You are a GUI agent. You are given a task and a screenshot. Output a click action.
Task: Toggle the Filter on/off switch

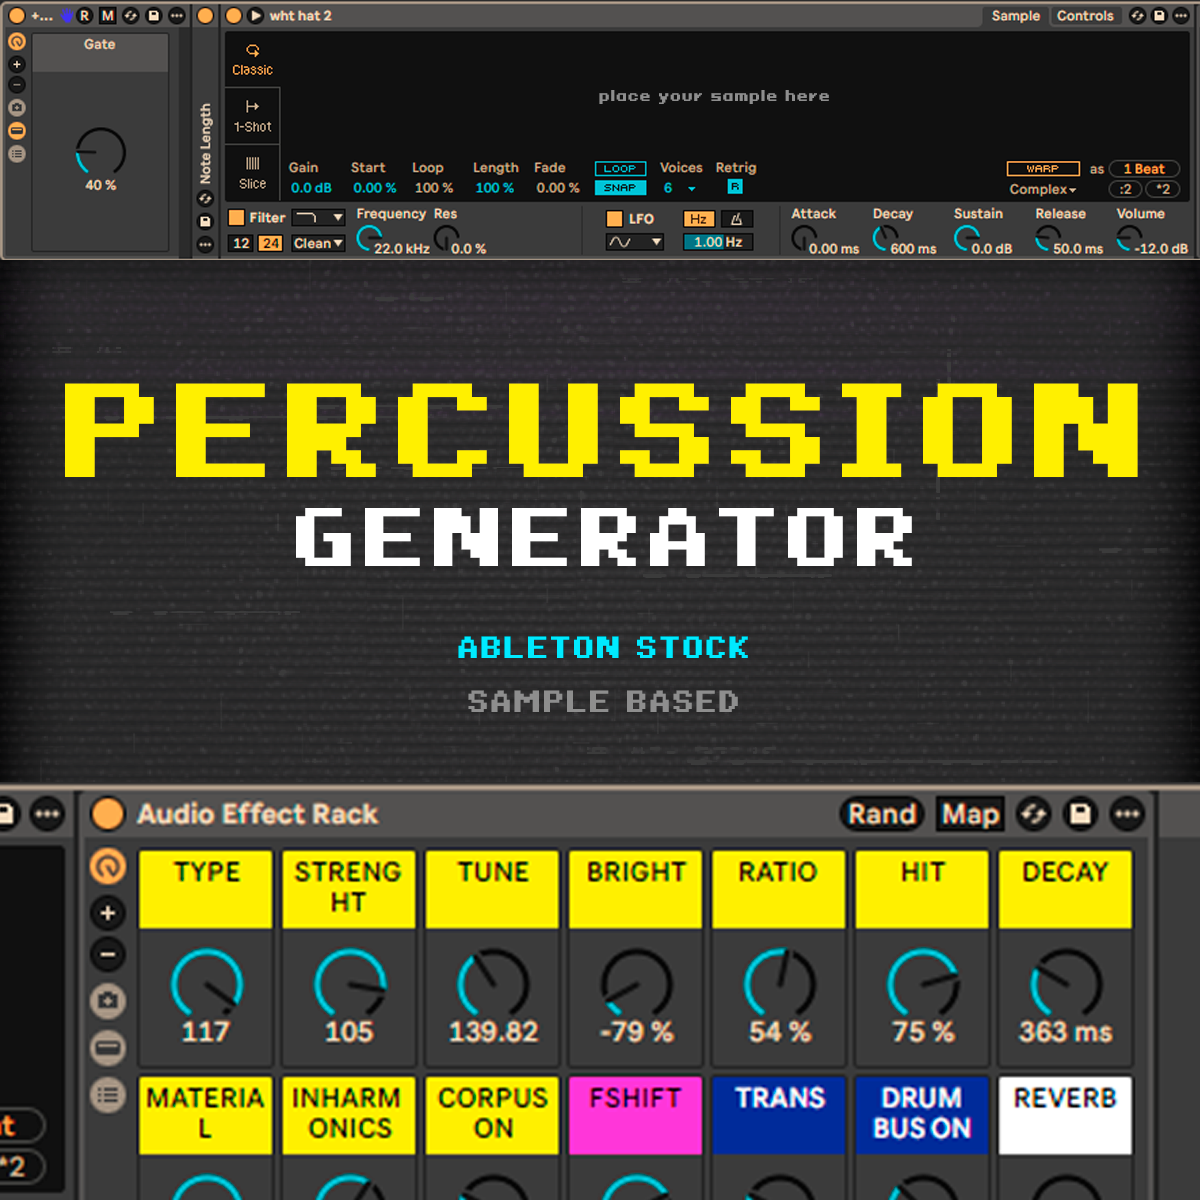coord(237,217)
